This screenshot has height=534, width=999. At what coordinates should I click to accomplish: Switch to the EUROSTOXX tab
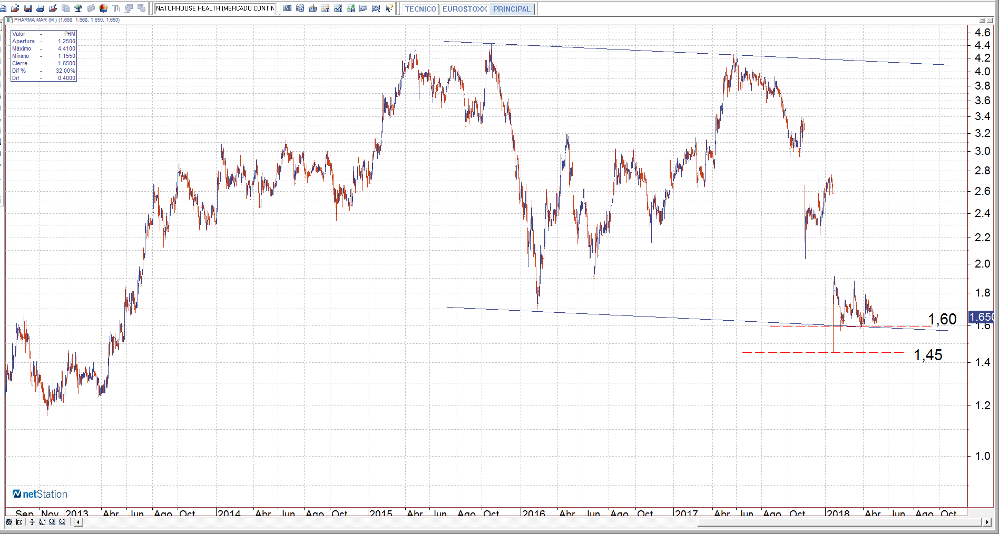pyautogui.click(x=464, y=9)
